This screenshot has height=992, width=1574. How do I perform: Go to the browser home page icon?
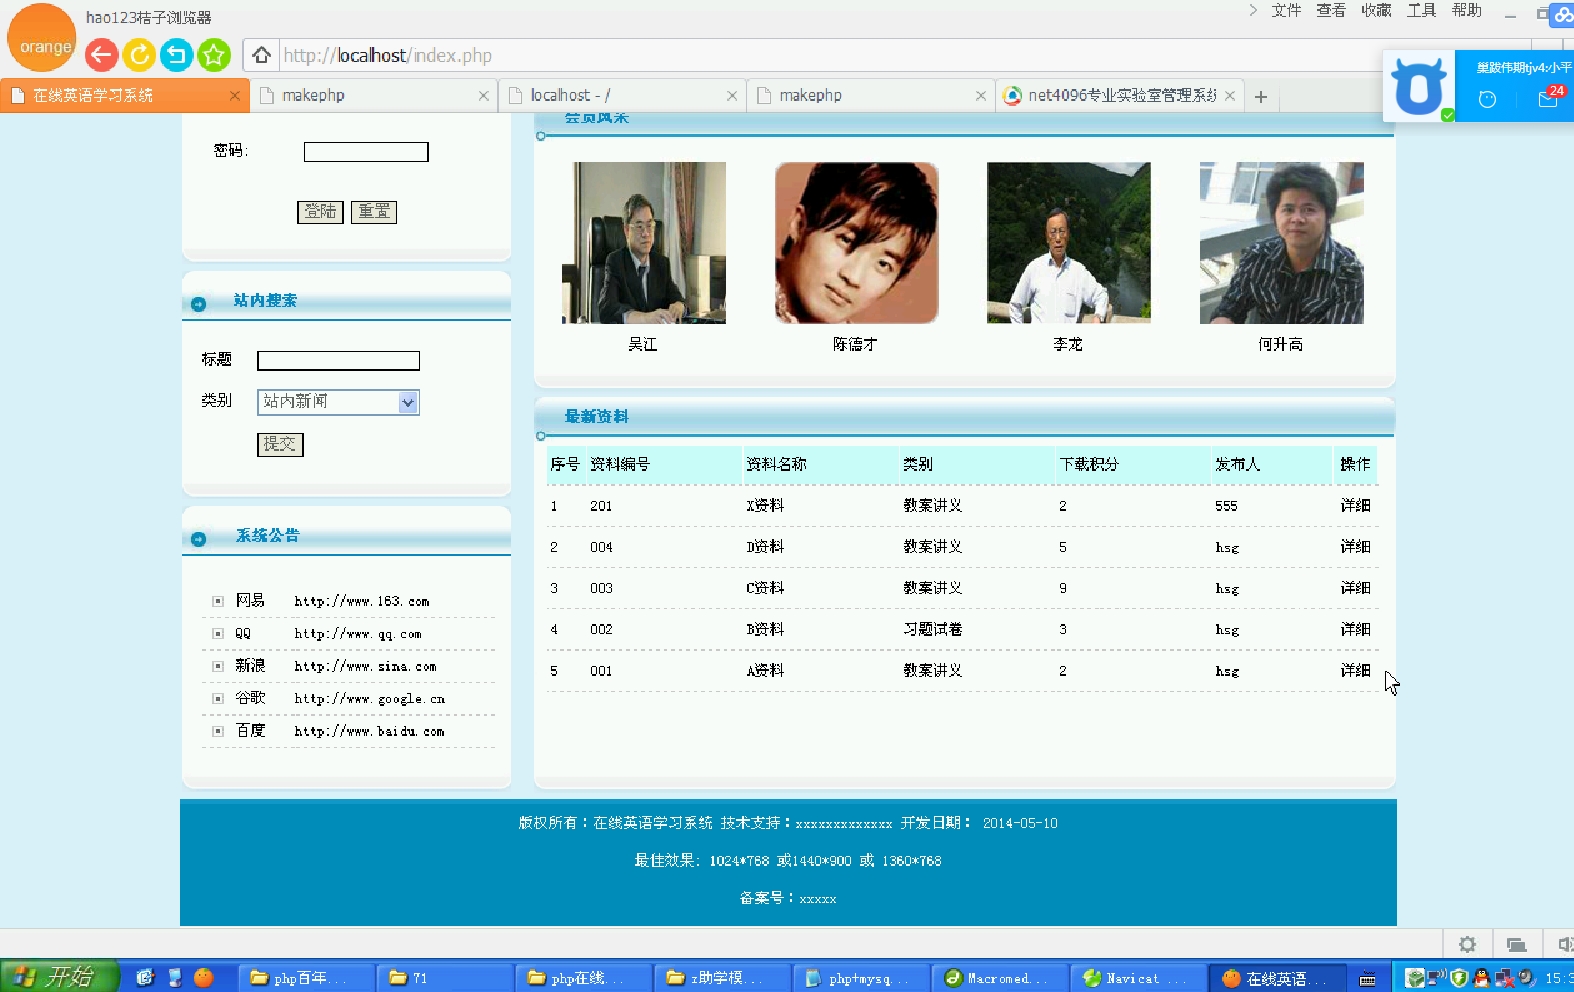(261, 55)
